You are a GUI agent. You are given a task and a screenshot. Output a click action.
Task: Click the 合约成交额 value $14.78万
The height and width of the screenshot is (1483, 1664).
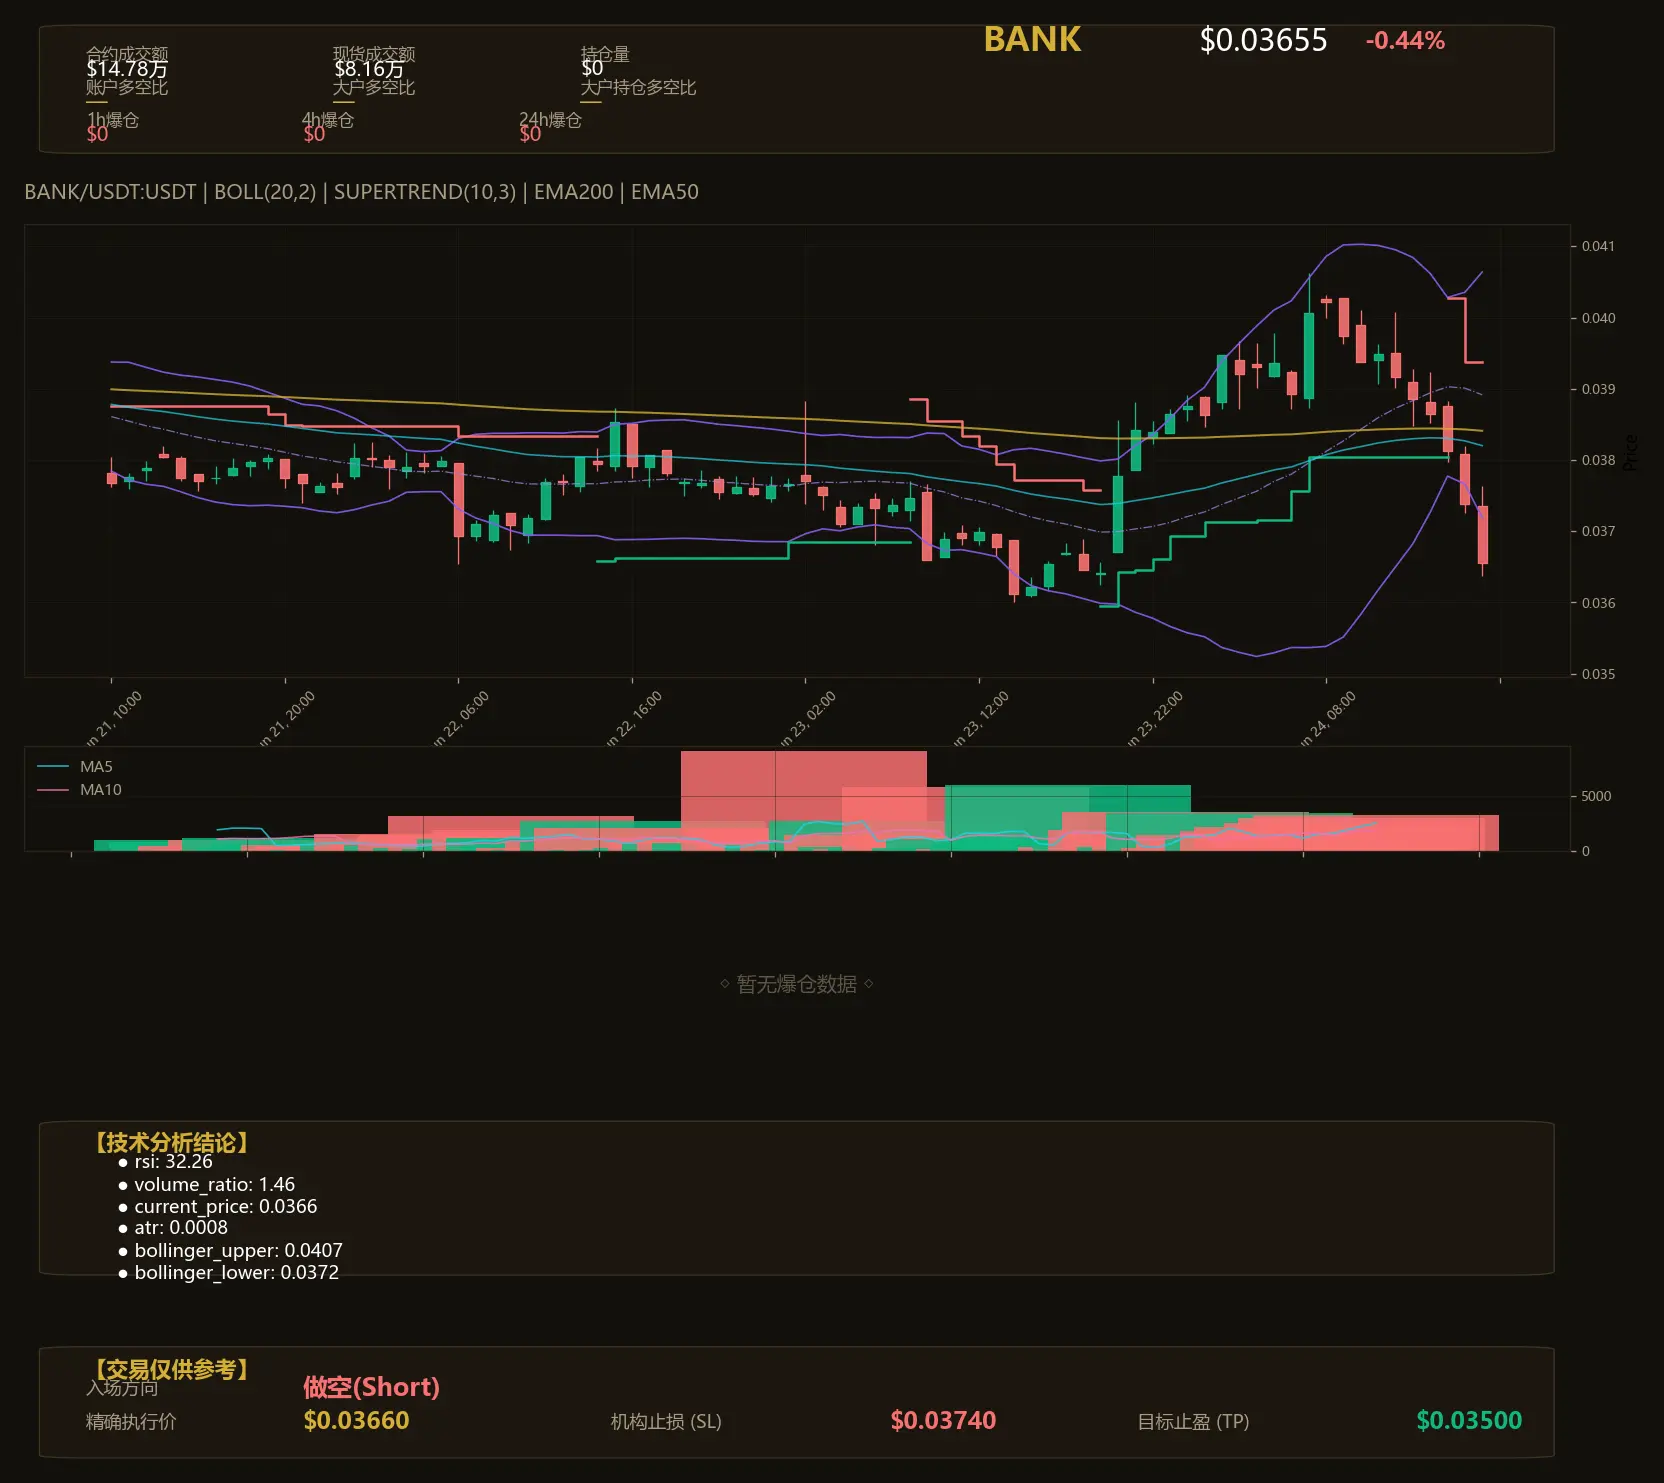127,69
